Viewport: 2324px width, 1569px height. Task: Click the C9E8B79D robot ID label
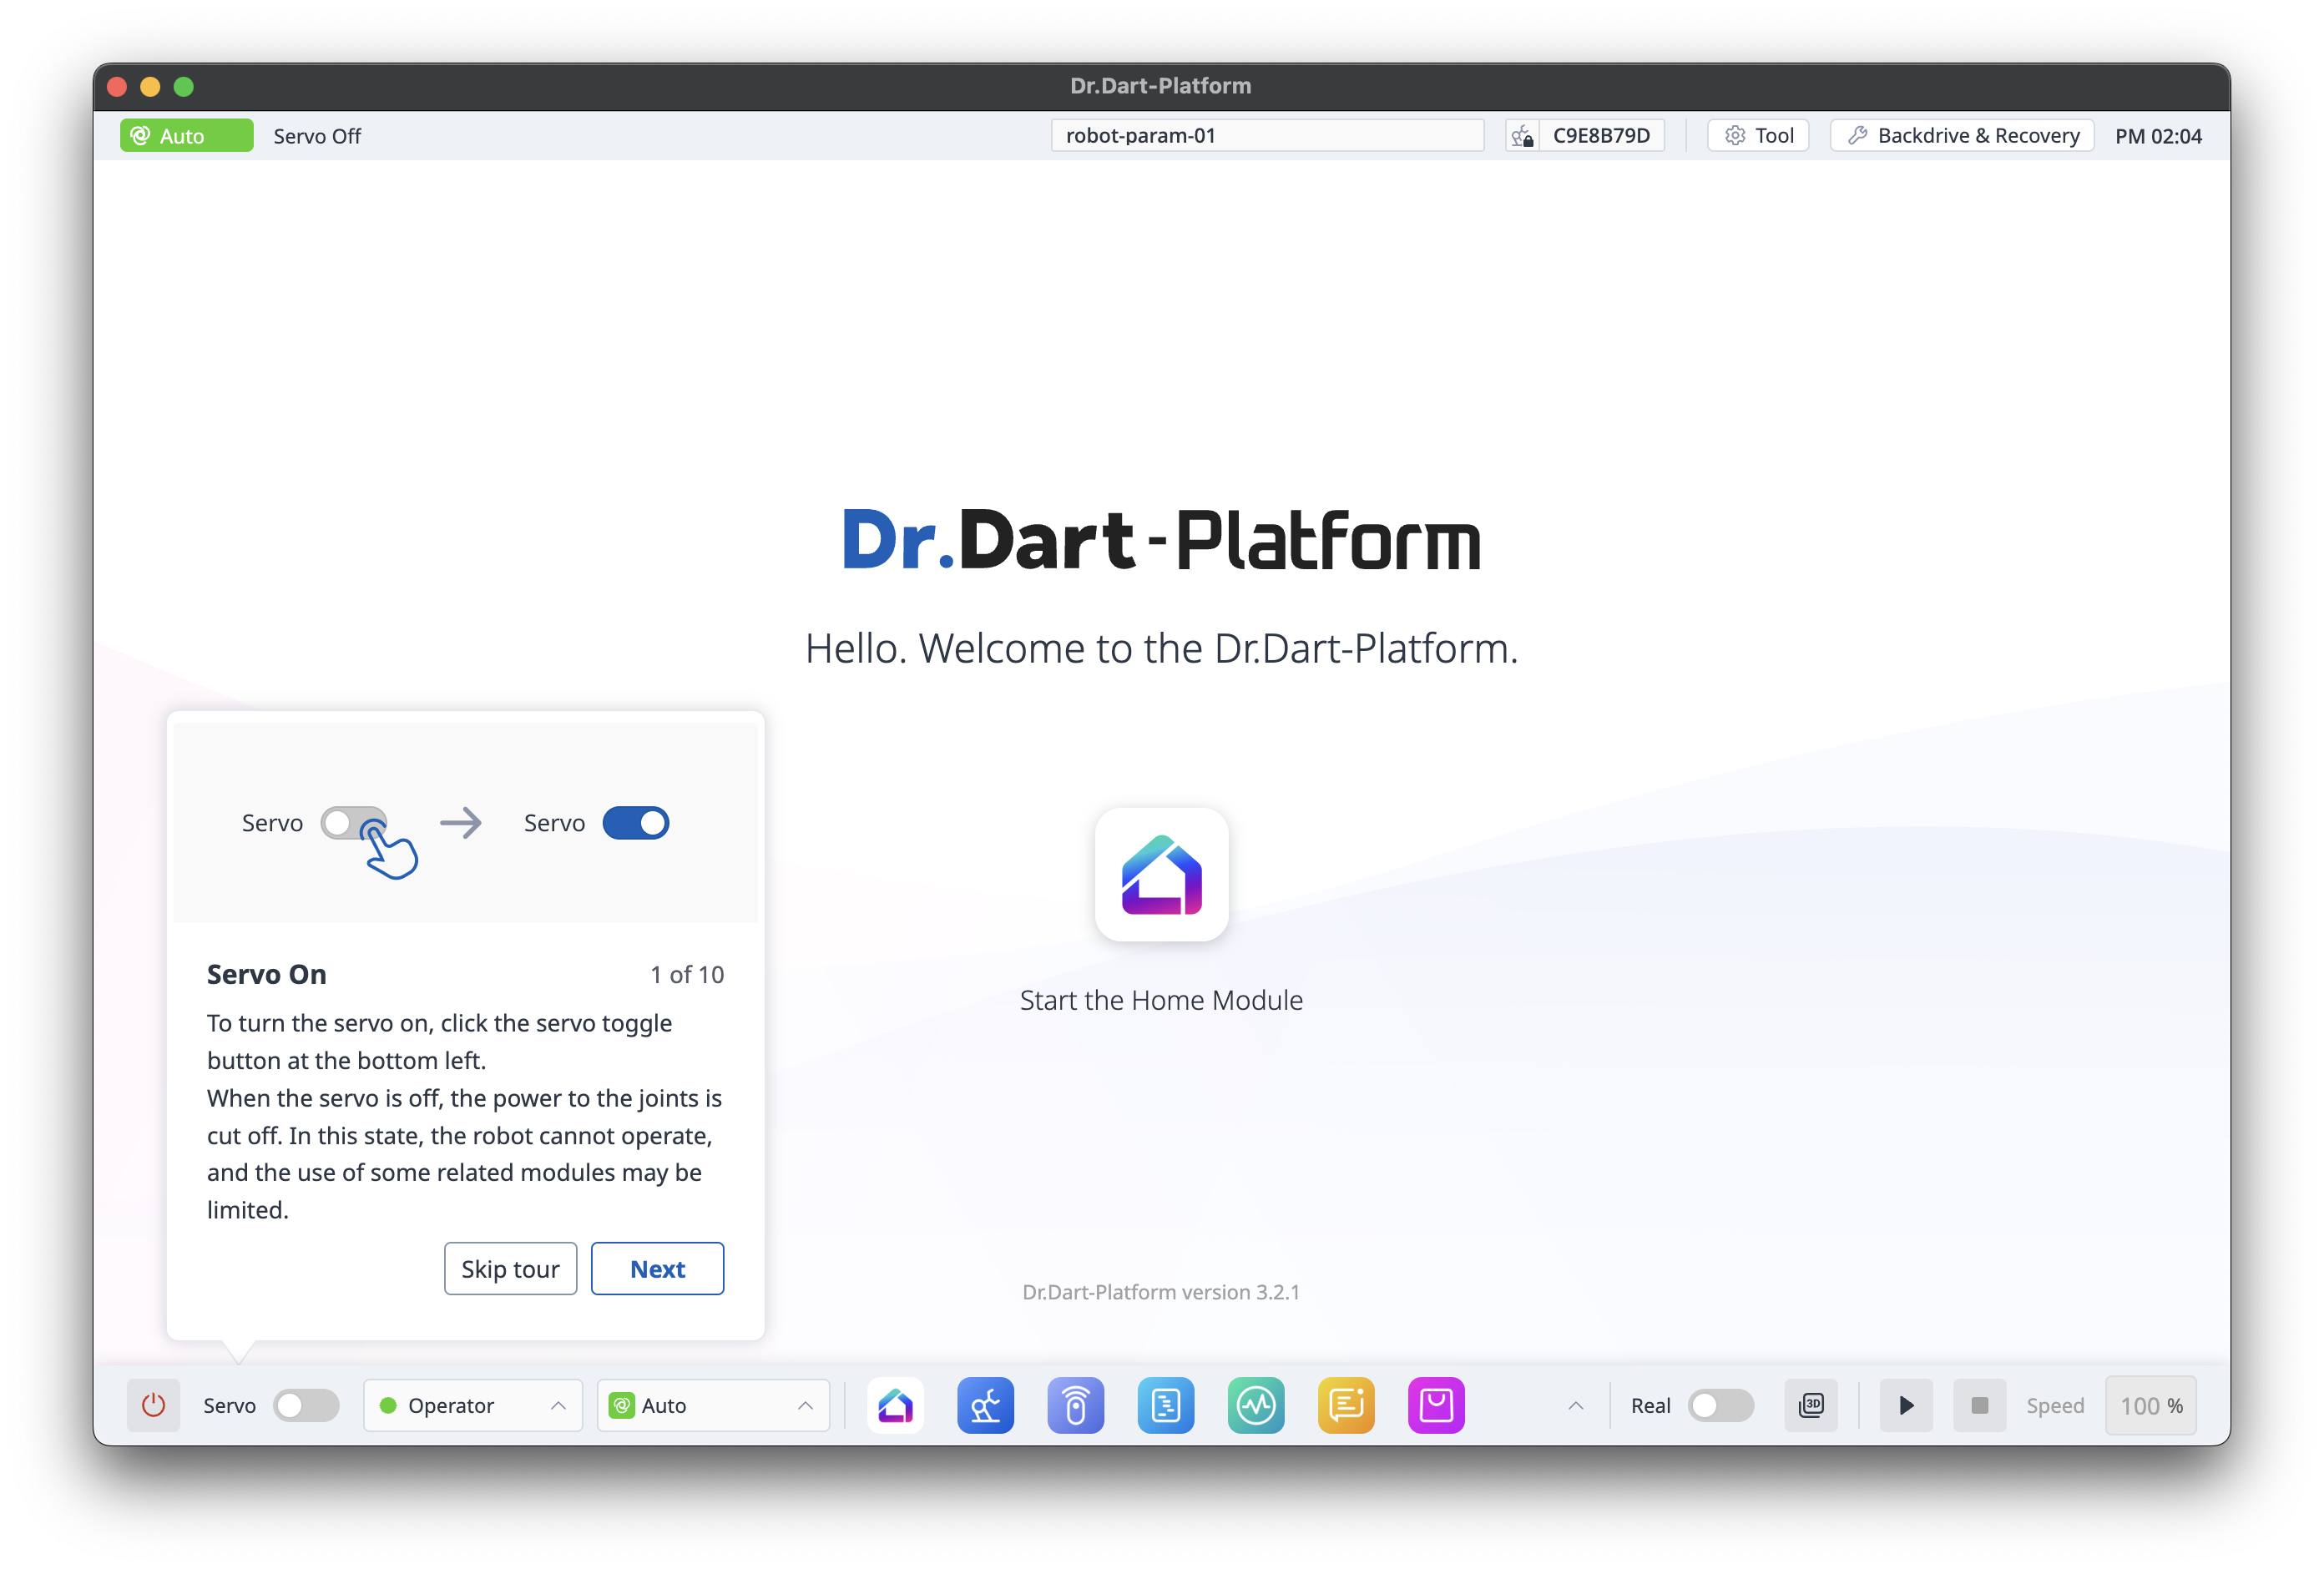point(1601,136)
